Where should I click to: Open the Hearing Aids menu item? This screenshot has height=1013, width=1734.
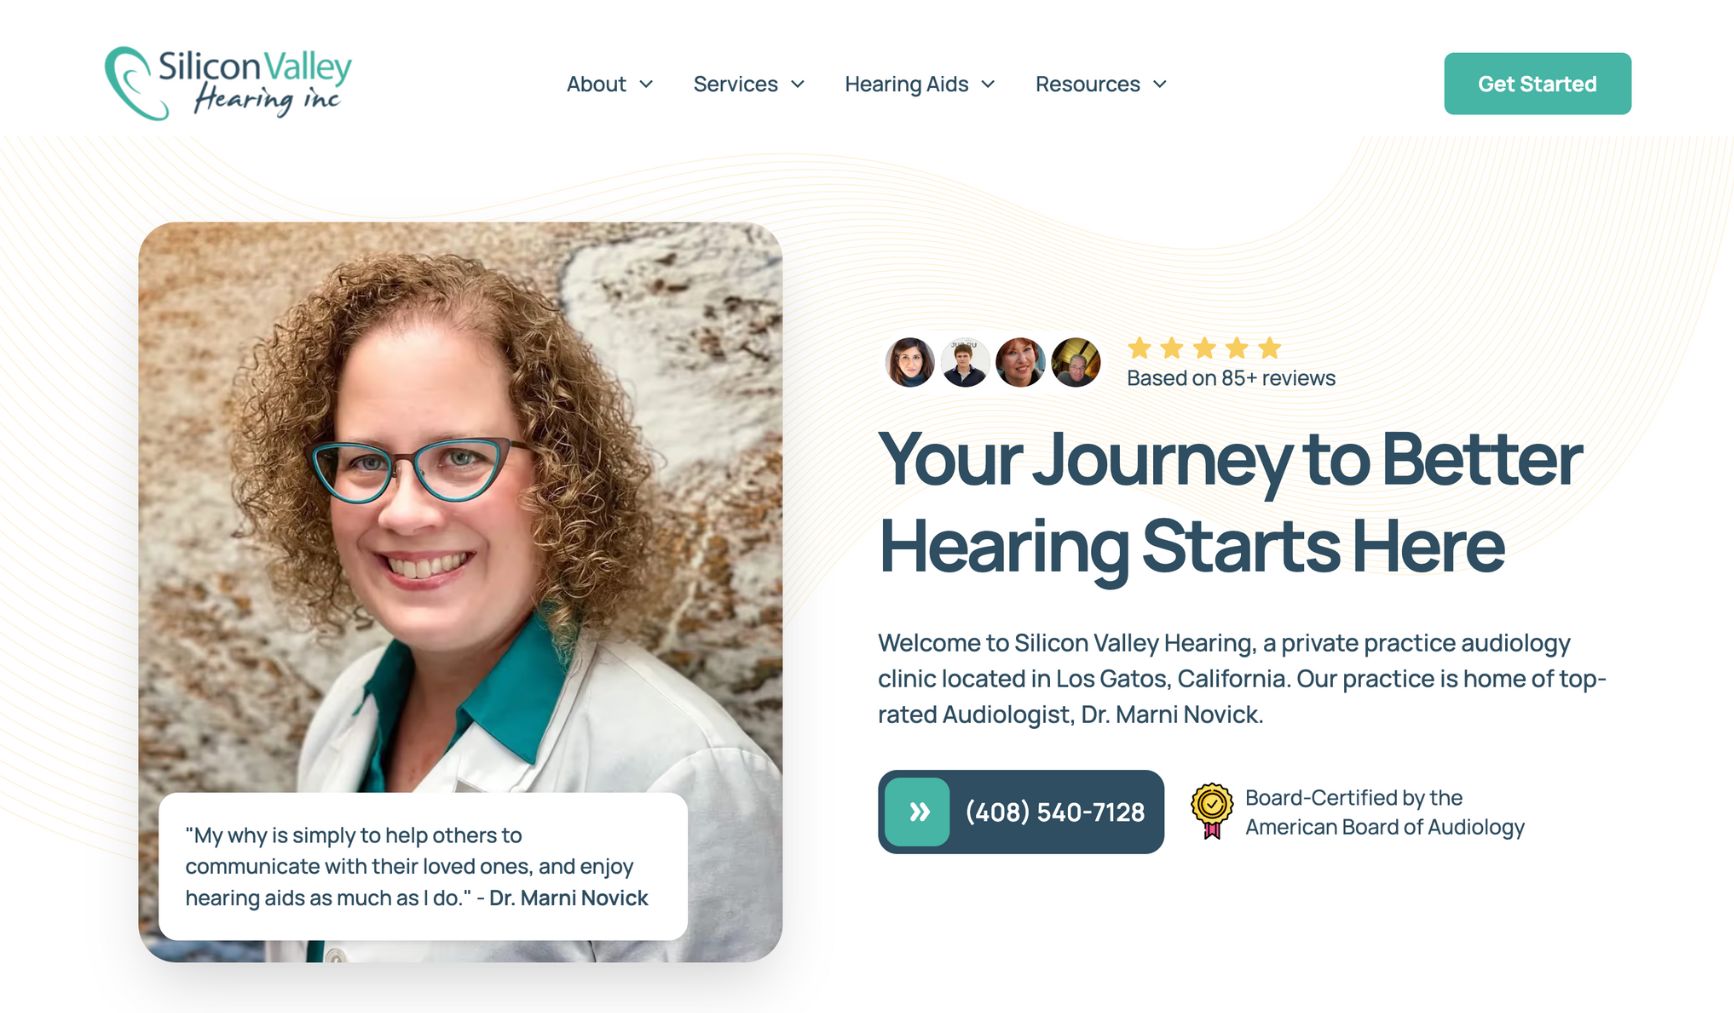pos(907,84)
